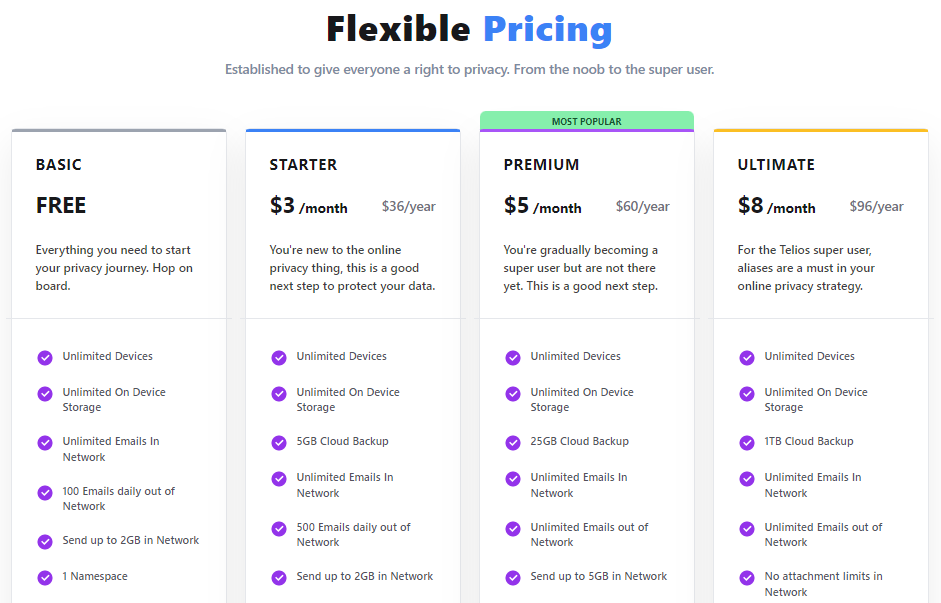The width and height of the screenshot is (941, 603).
Task: Click the checkmark next to 1TB Cloud Backup
Action: tap(747, 443)
